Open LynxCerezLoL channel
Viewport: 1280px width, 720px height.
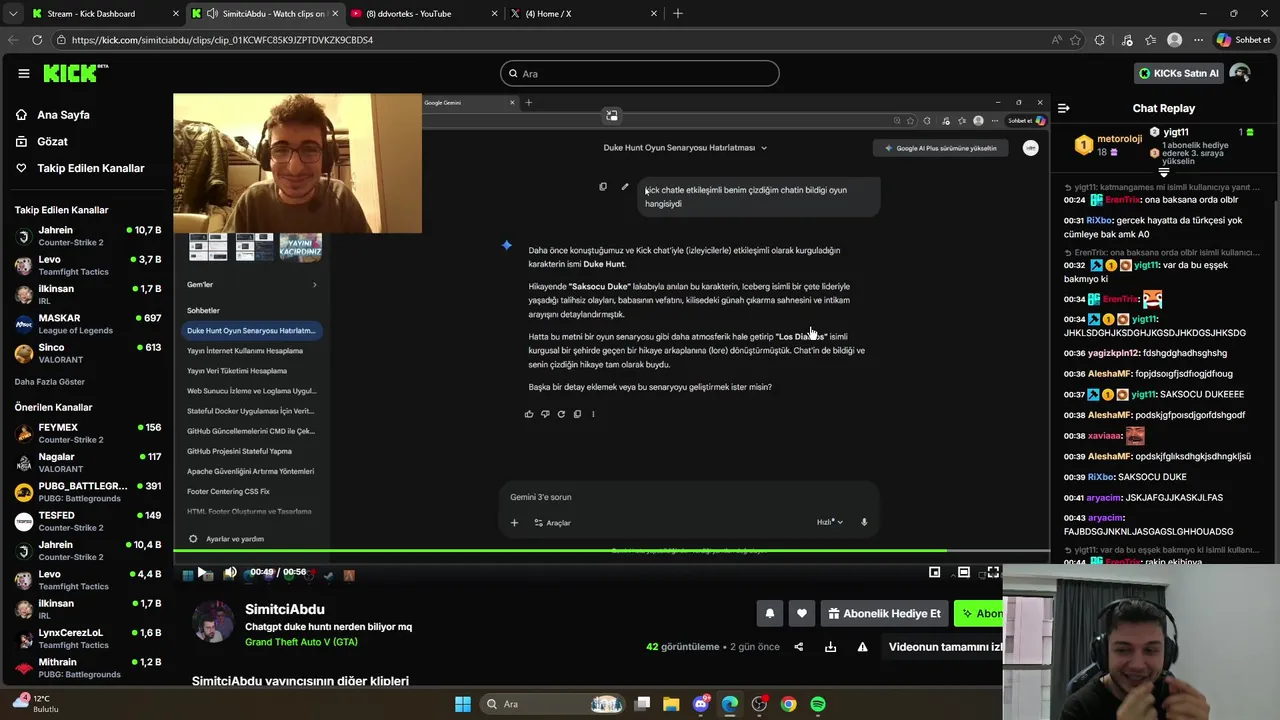coord(86,638)
